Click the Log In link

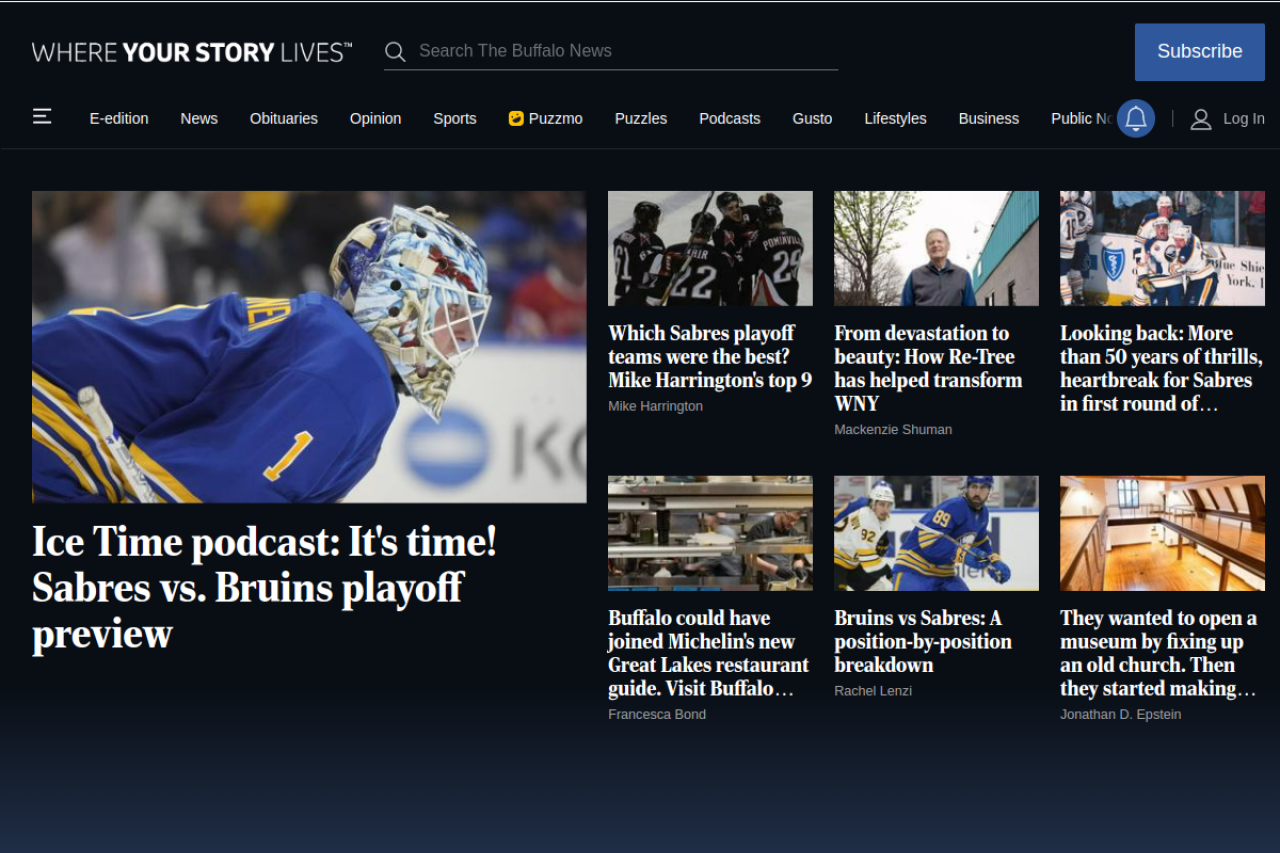[1243, 119]
